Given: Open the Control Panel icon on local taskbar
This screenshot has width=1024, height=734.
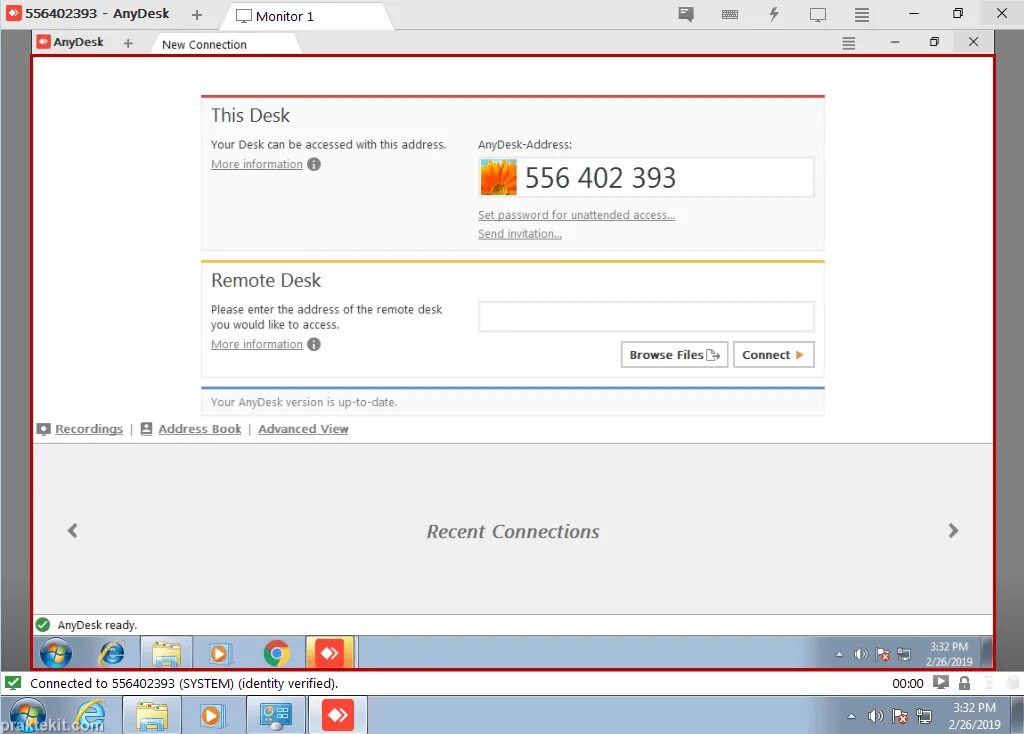Looking at the screenshot, I should tap(275, 715).
